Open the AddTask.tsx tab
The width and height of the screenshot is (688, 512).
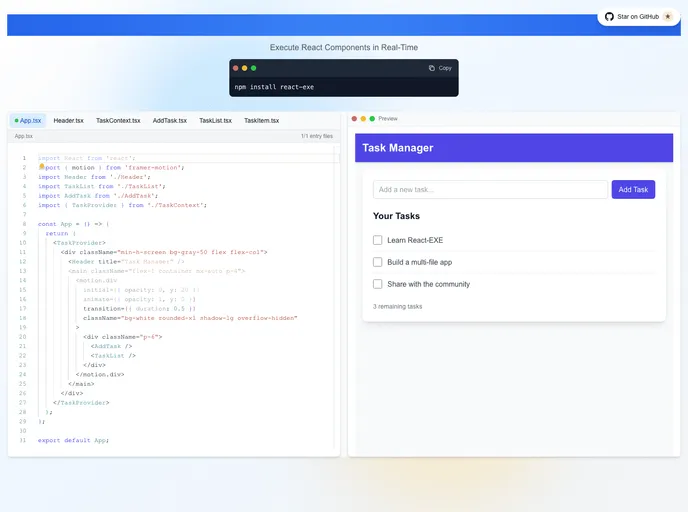point(169,120)
